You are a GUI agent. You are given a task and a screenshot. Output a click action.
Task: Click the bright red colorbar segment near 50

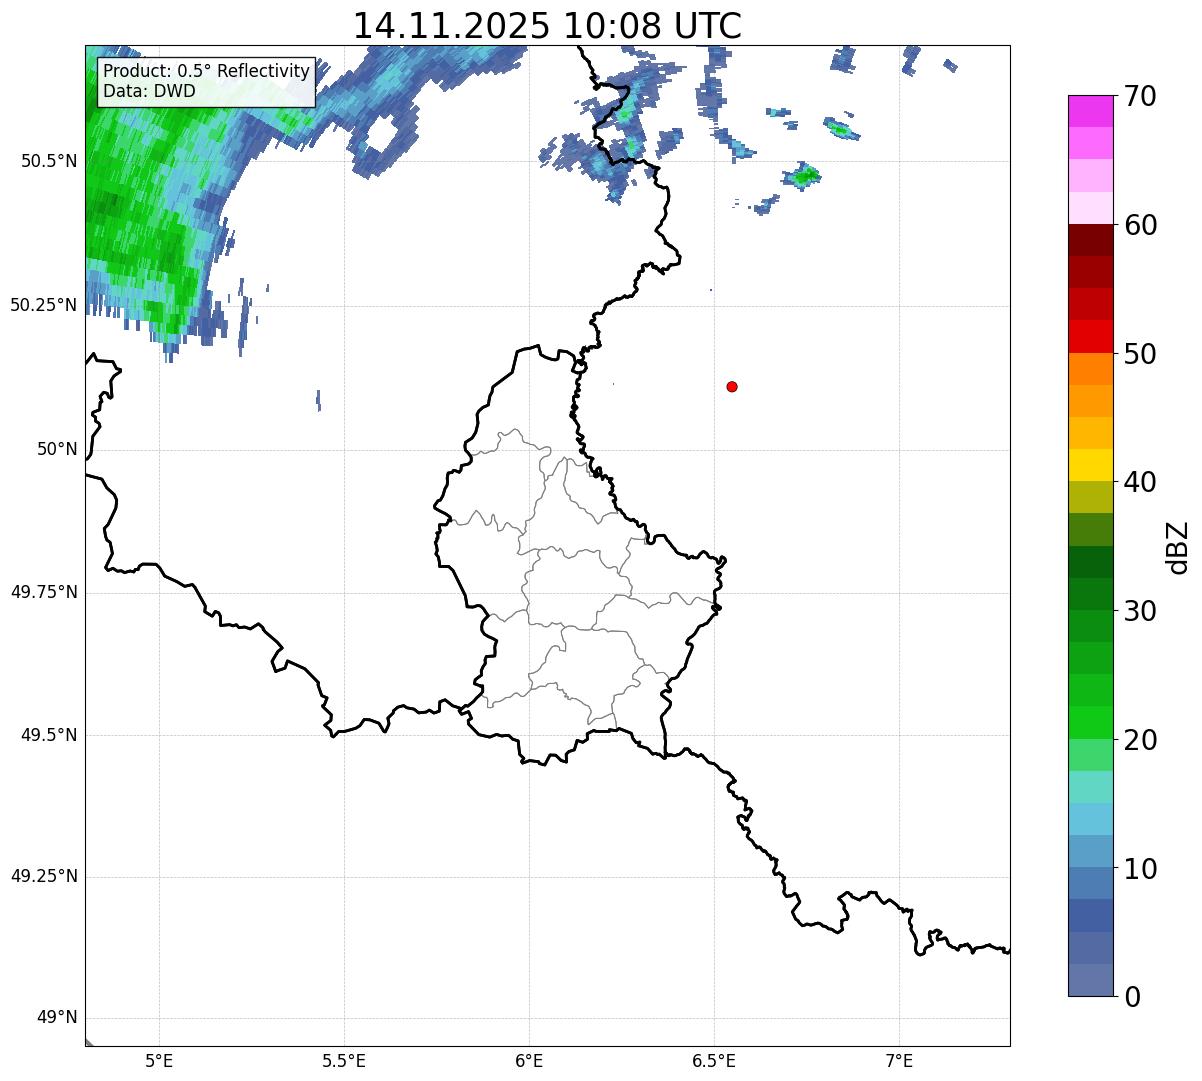coord(1090,337)
